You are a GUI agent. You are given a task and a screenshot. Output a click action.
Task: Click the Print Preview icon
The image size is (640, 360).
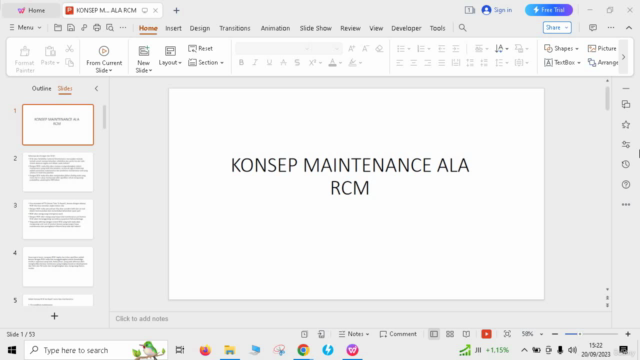pos(110,28)
